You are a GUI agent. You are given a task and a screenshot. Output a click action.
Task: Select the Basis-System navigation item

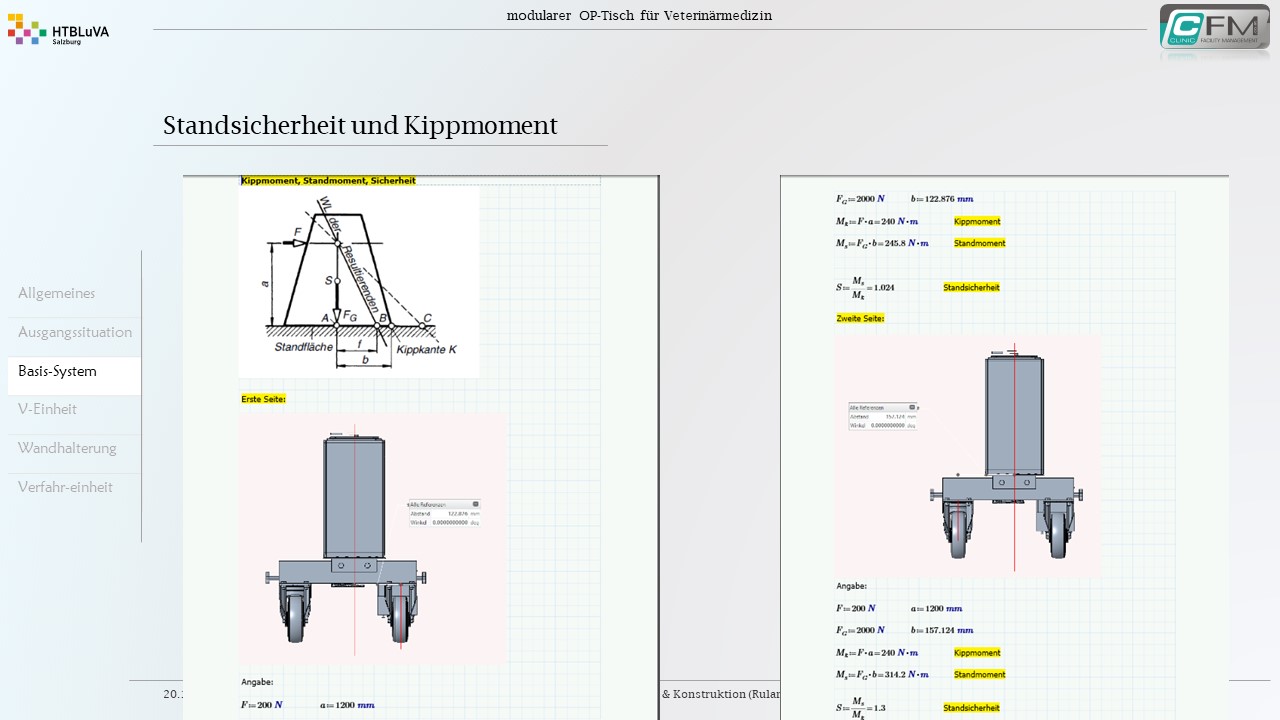click(58, 371)
